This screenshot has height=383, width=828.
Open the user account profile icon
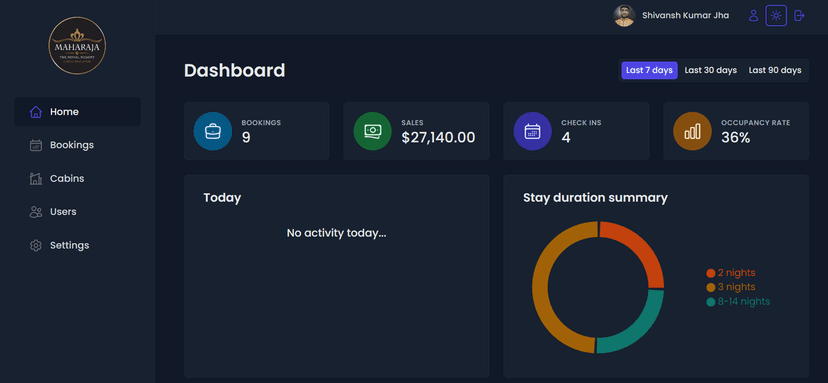[x=754, y=15]
